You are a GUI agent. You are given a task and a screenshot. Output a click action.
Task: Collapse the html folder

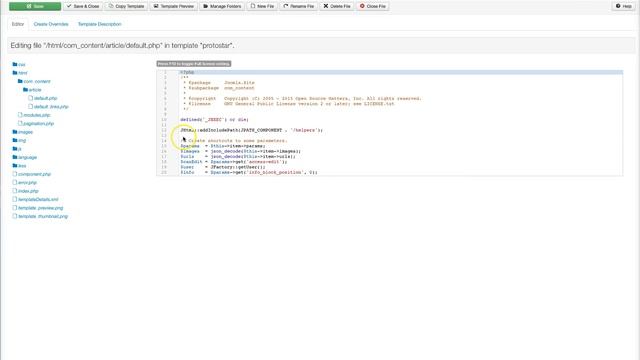point(20,73)
